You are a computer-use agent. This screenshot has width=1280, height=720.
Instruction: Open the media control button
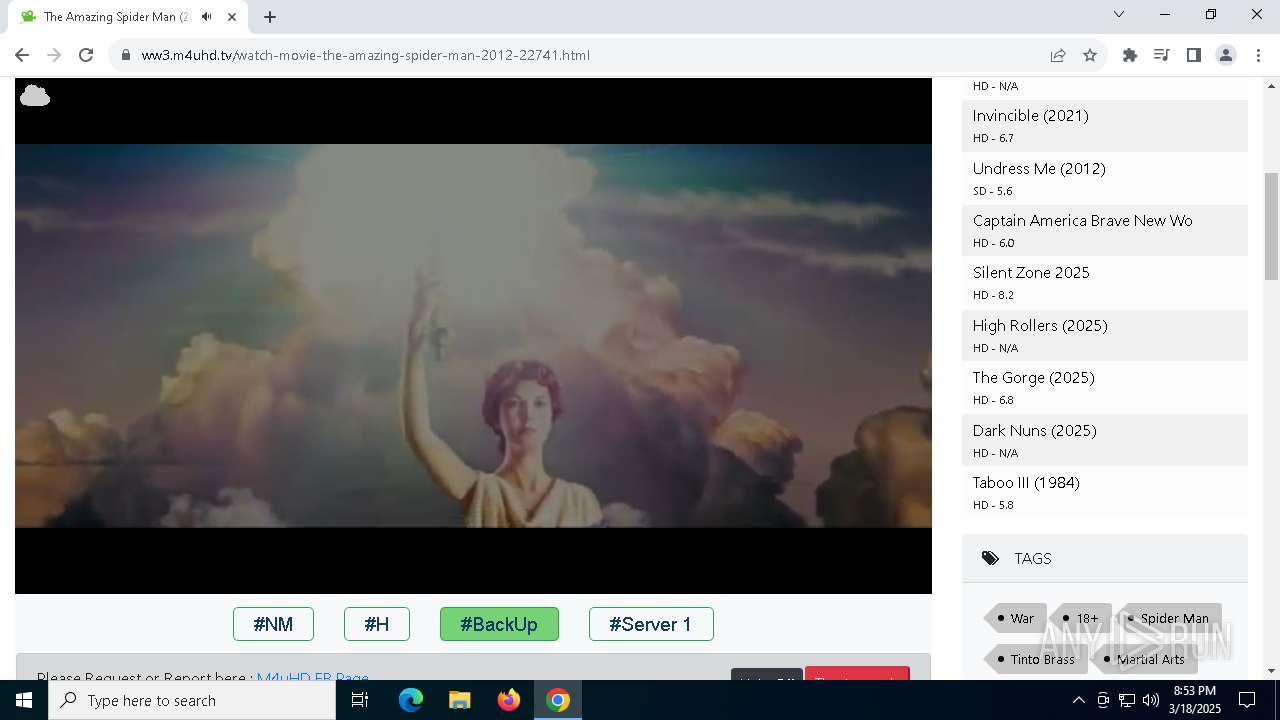1161,55
